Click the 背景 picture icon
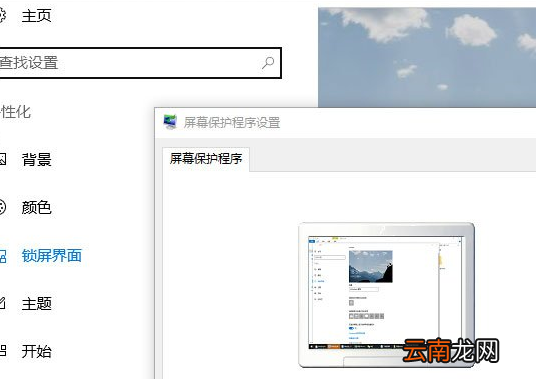This screenshot has height=379, width=536. 2,159
